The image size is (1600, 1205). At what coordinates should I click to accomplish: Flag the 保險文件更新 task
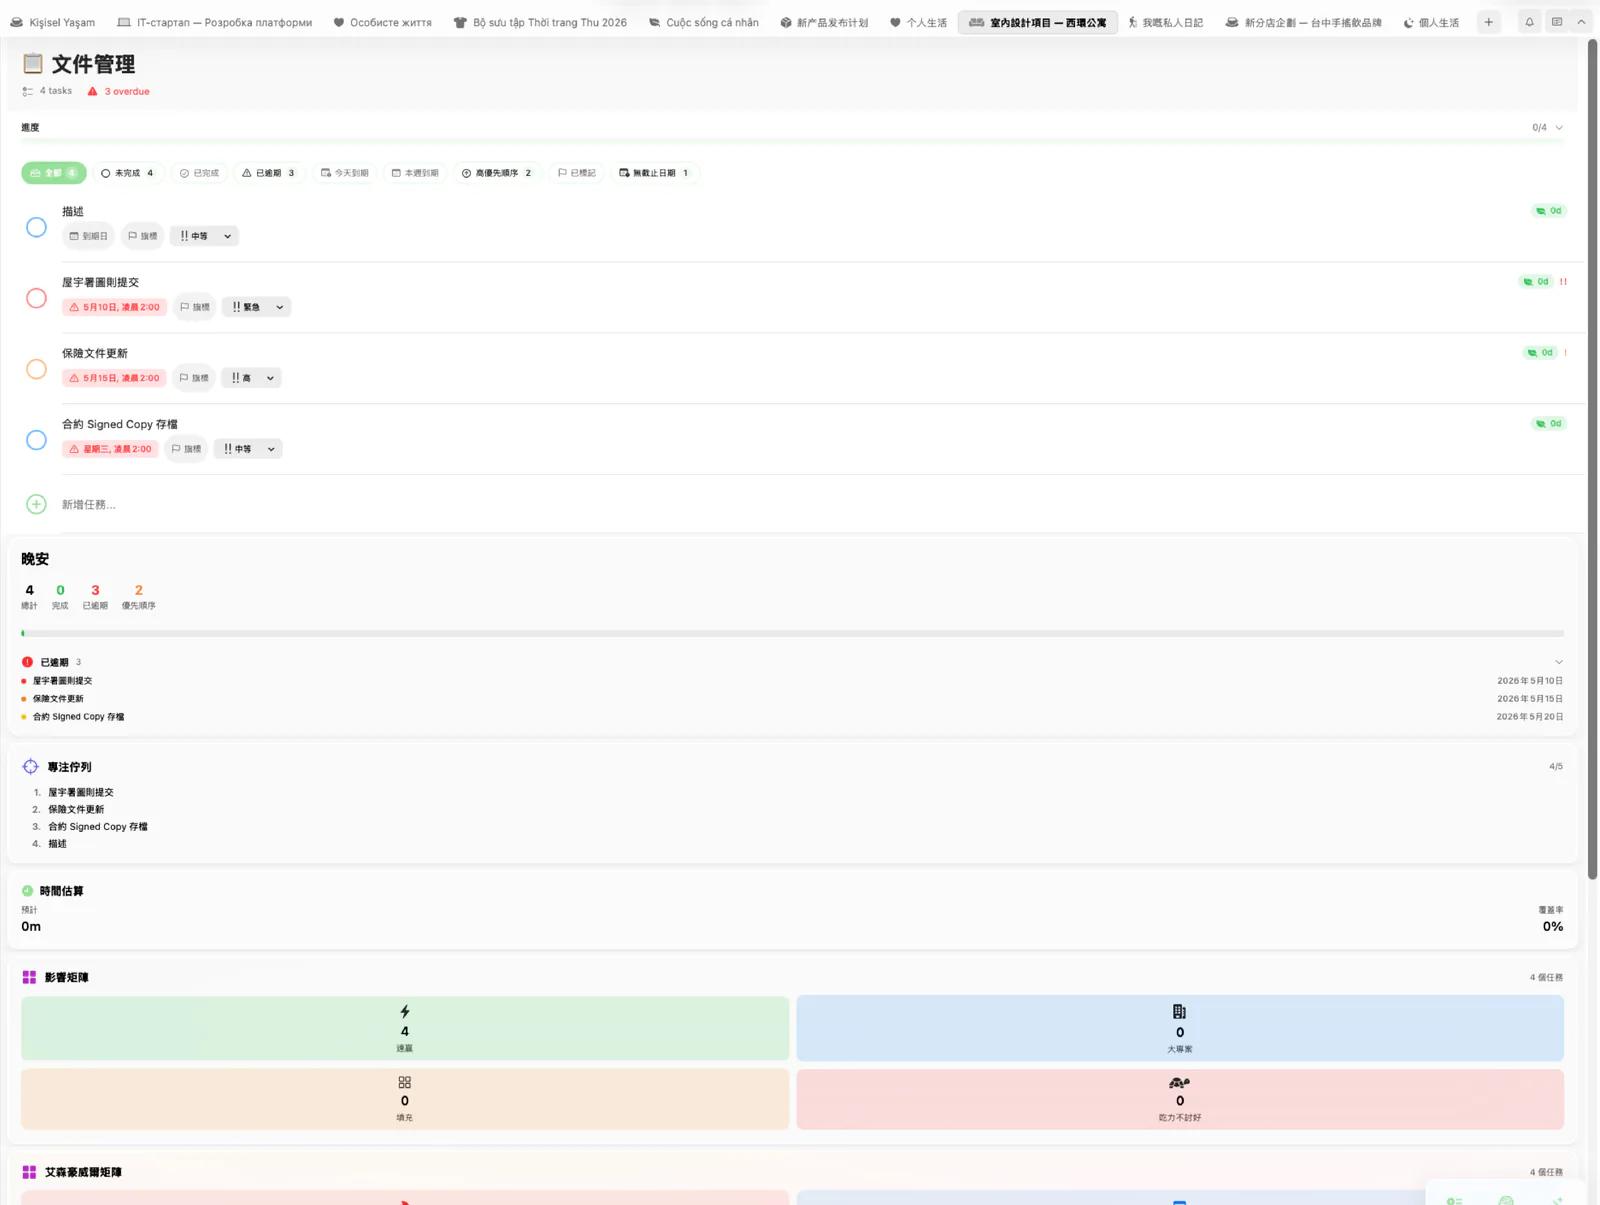point(194,378)
